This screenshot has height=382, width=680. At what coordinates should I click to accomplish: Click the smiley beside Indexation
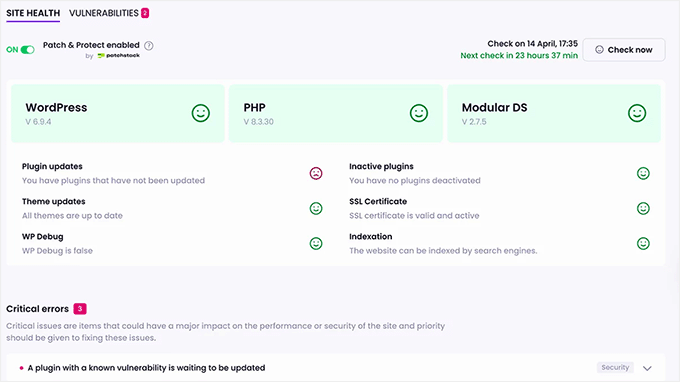[x=643, y=244]
